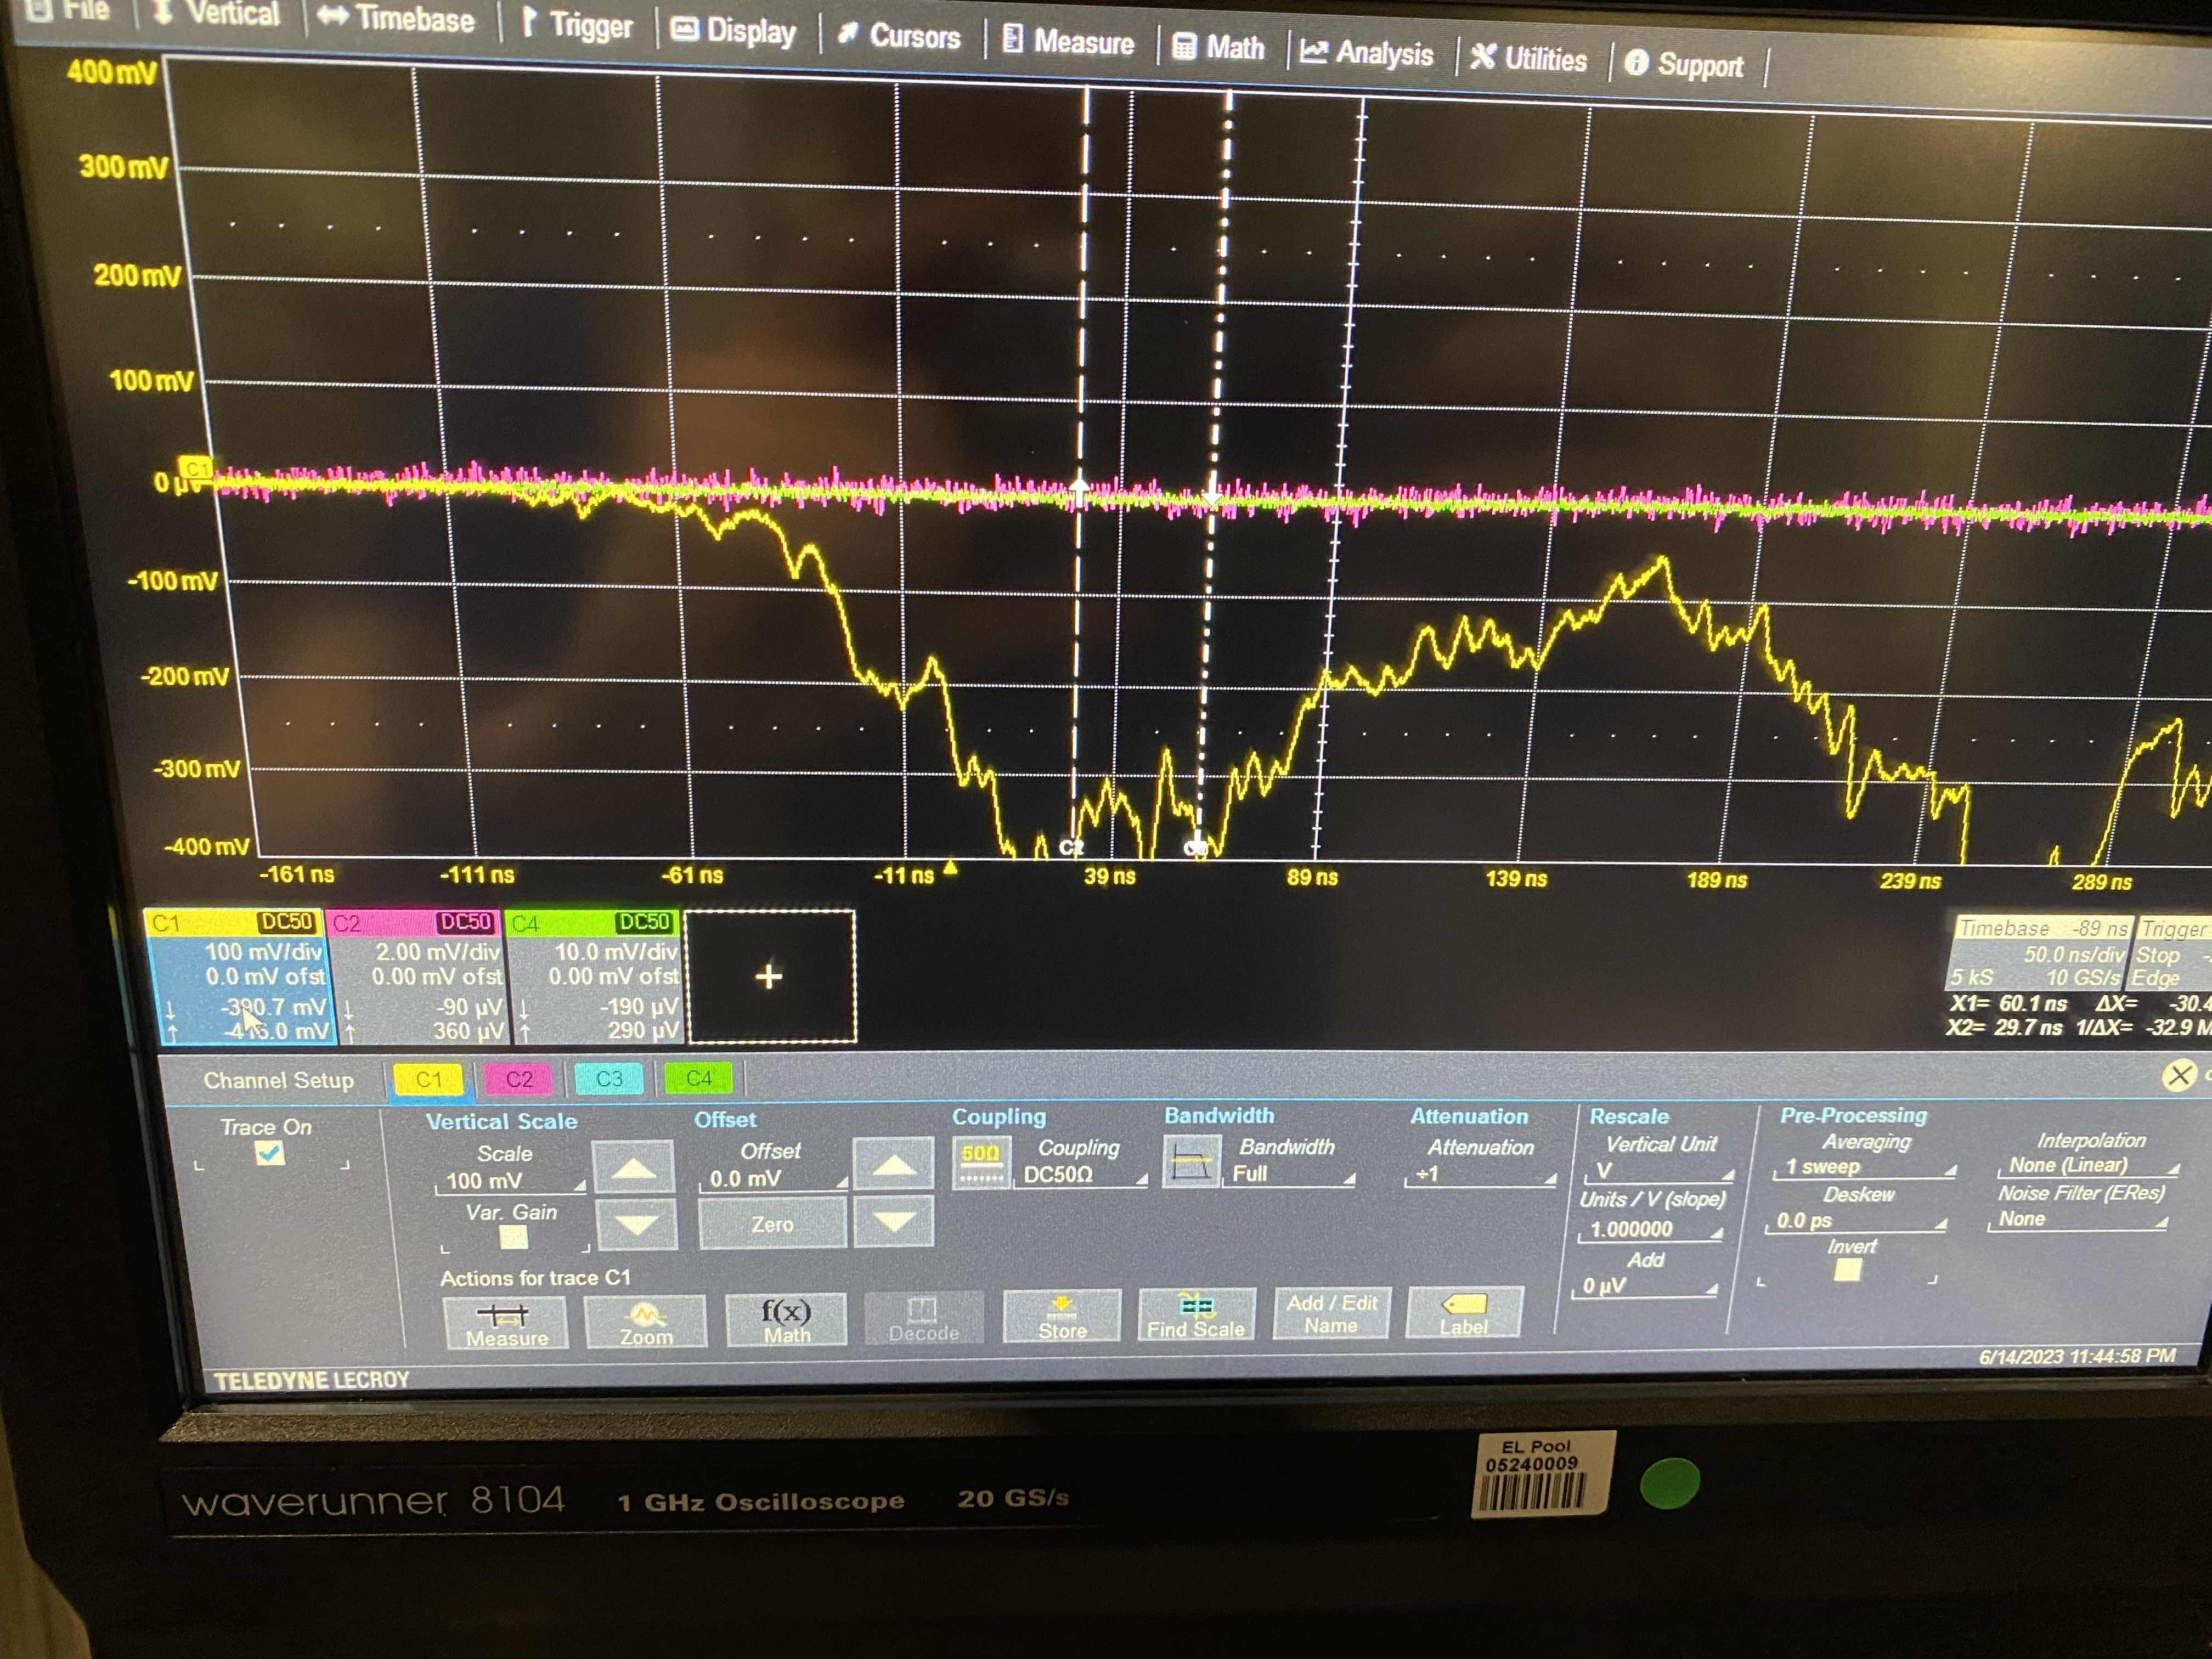The image size is (2212, 1659).
Task: Open the Noise Filter (ERes) dropdown
Action: tap(2077, 1219)
